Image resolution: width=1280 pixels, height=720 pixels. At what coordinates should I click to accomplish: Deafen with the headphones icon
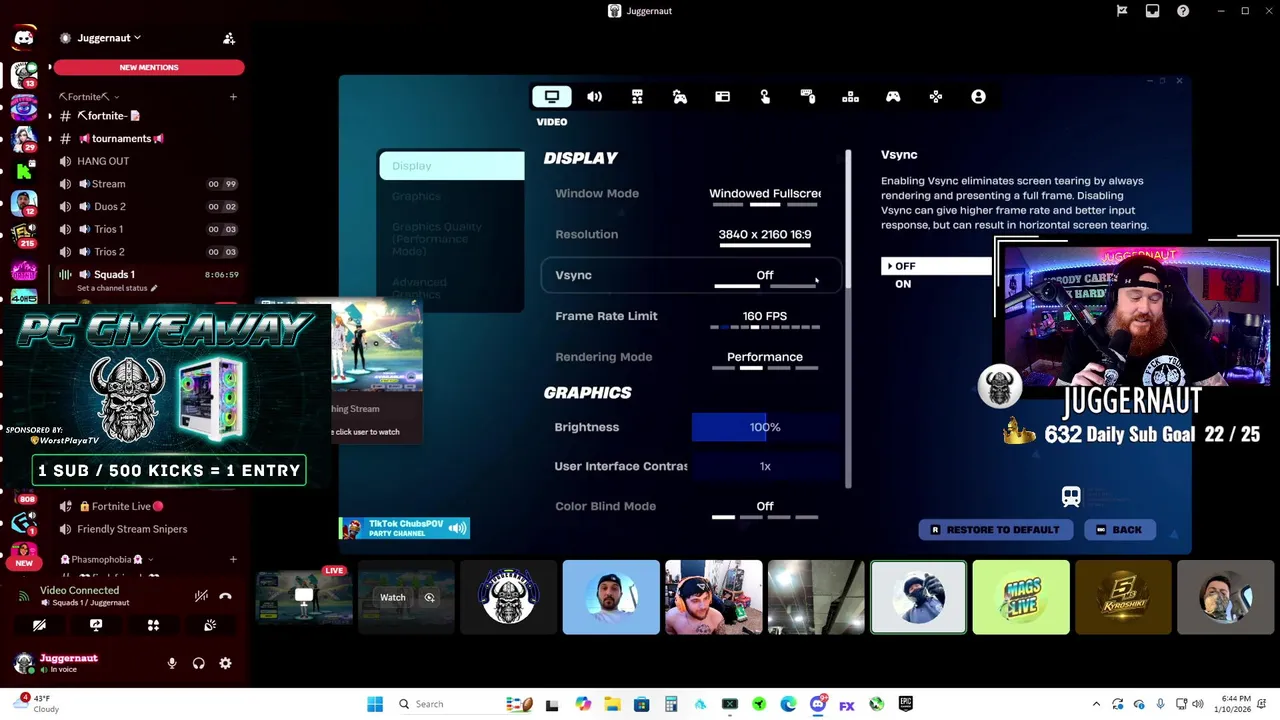pos(199,663)
